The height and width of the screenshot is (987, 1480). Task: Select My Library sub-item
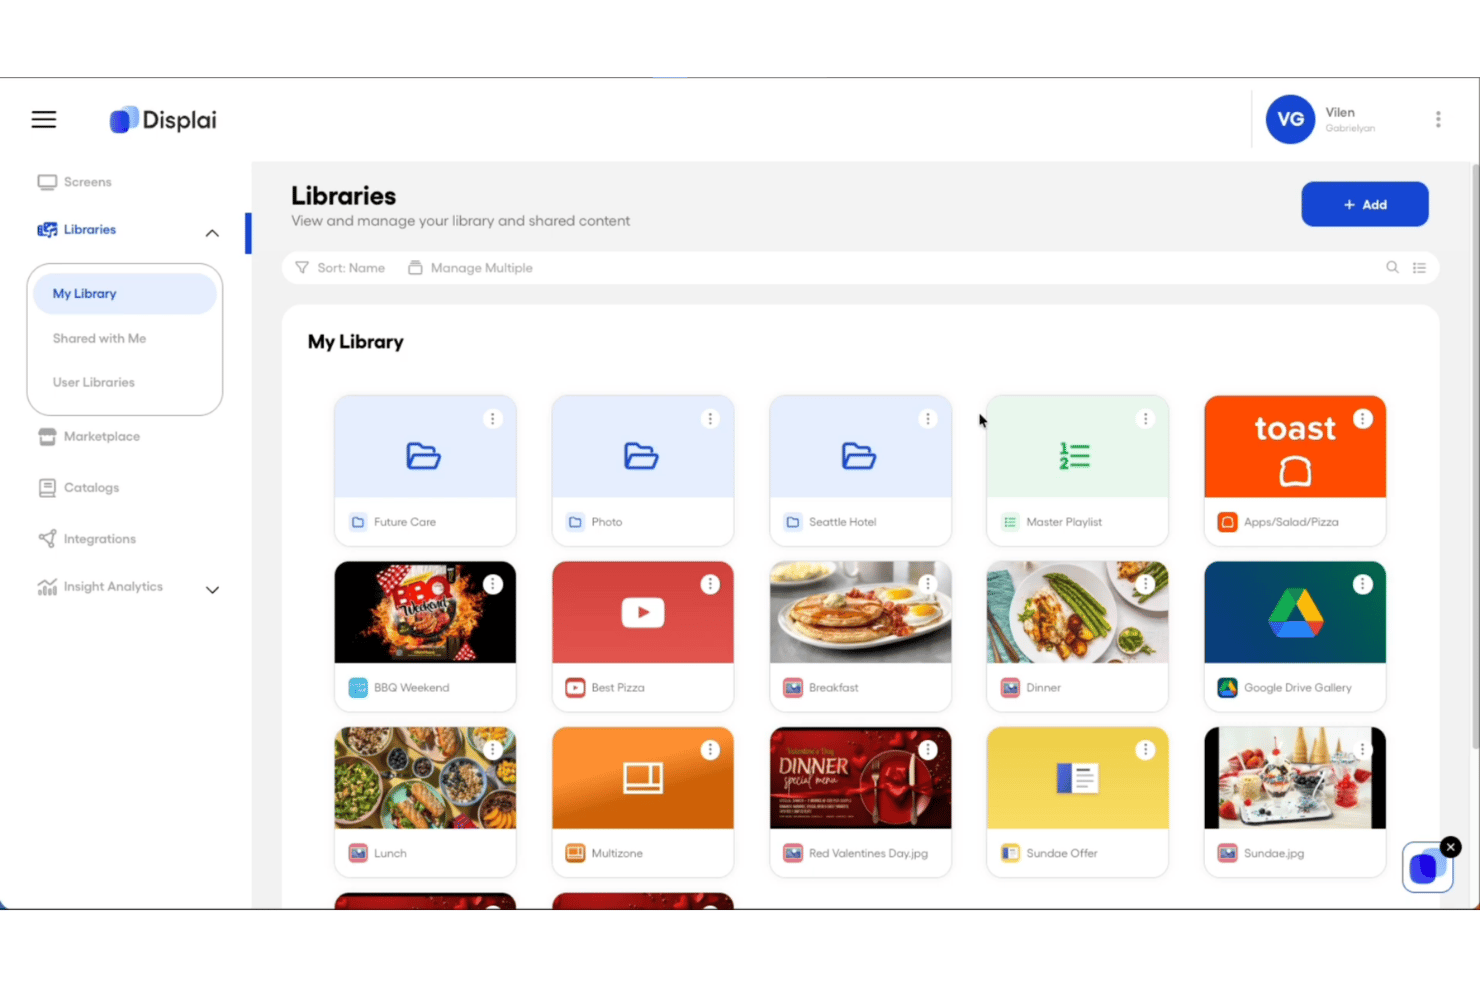(x=125, y=294)
